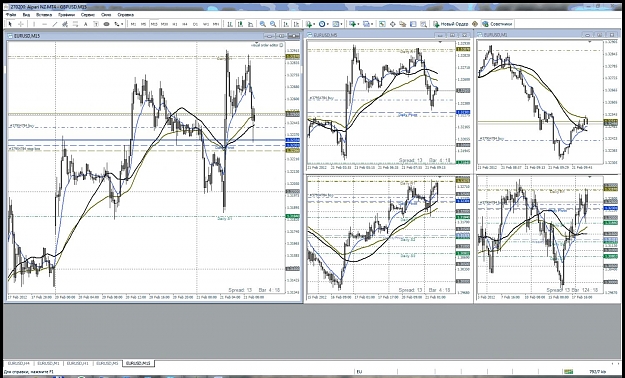
Task: Switch chart to M5 timeframe
Action: coord(143,24)
